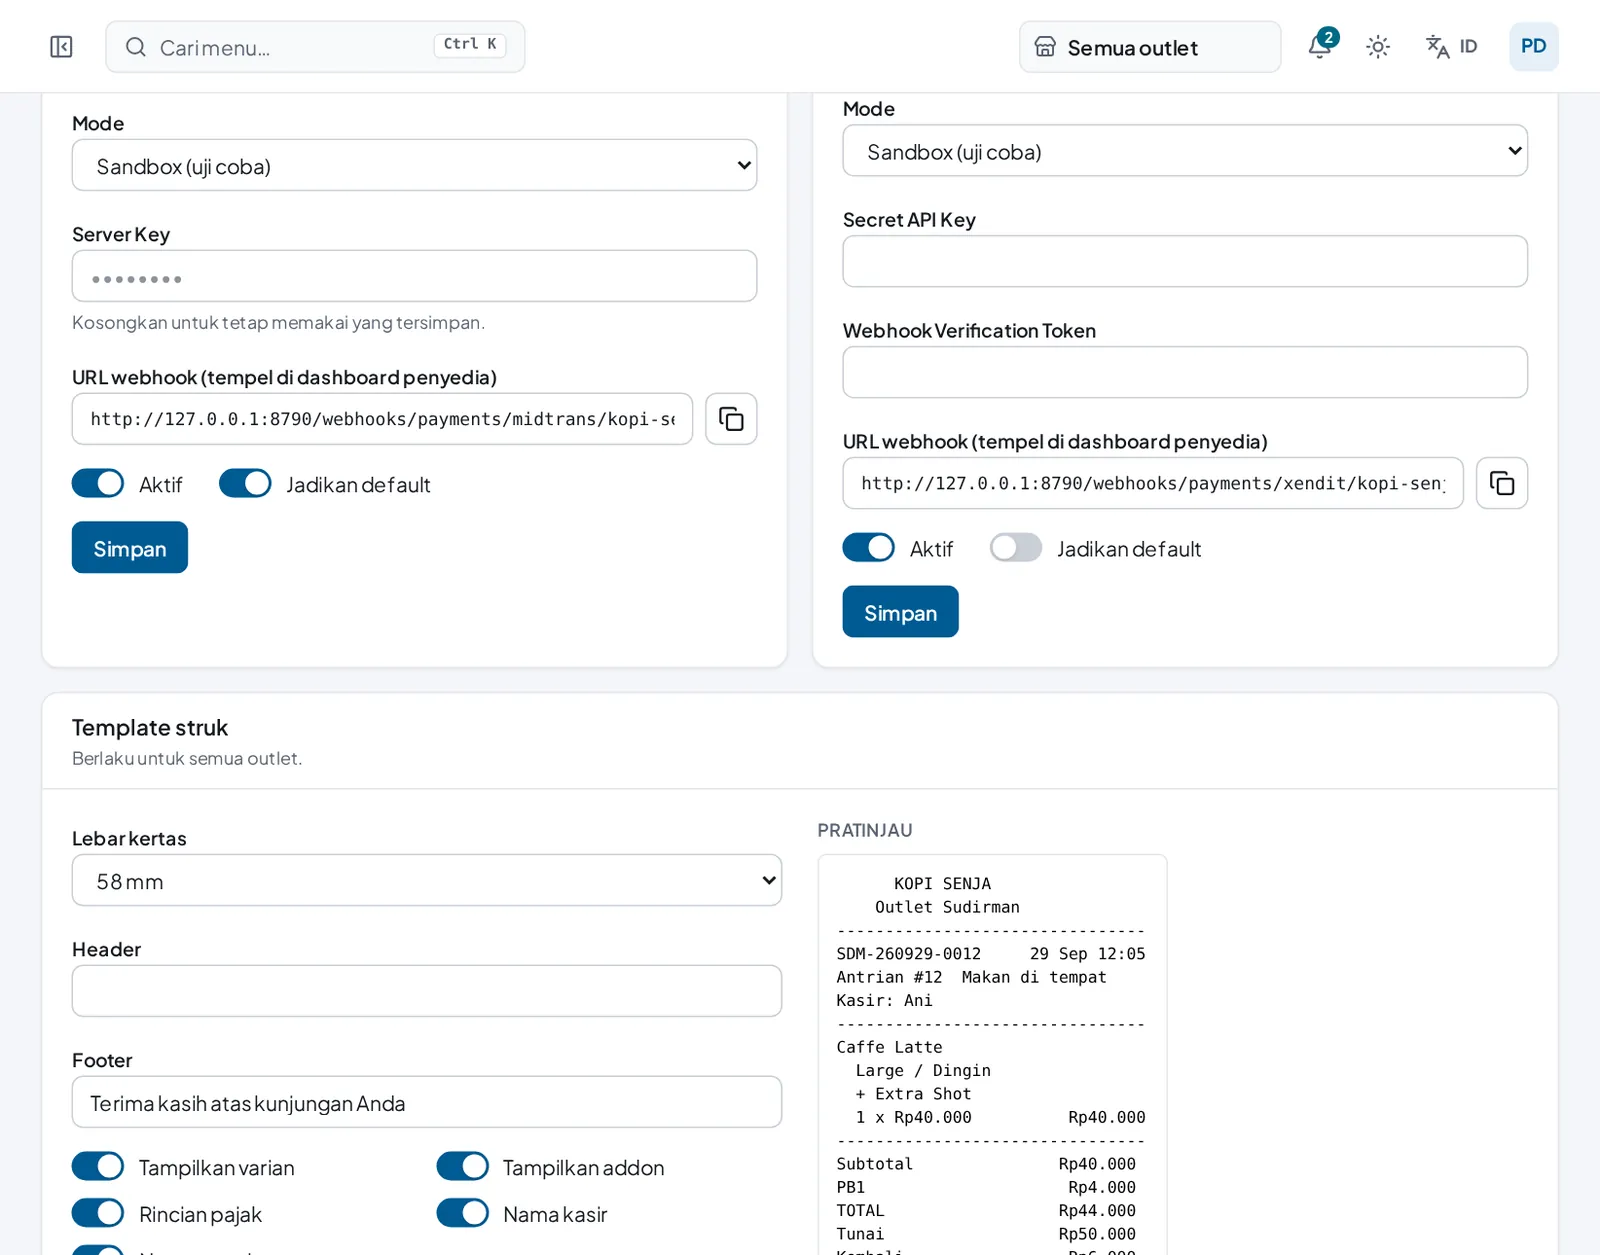Toggle Nama kasir switch
1600x1255 pixels.
(x=463, y=1213)
